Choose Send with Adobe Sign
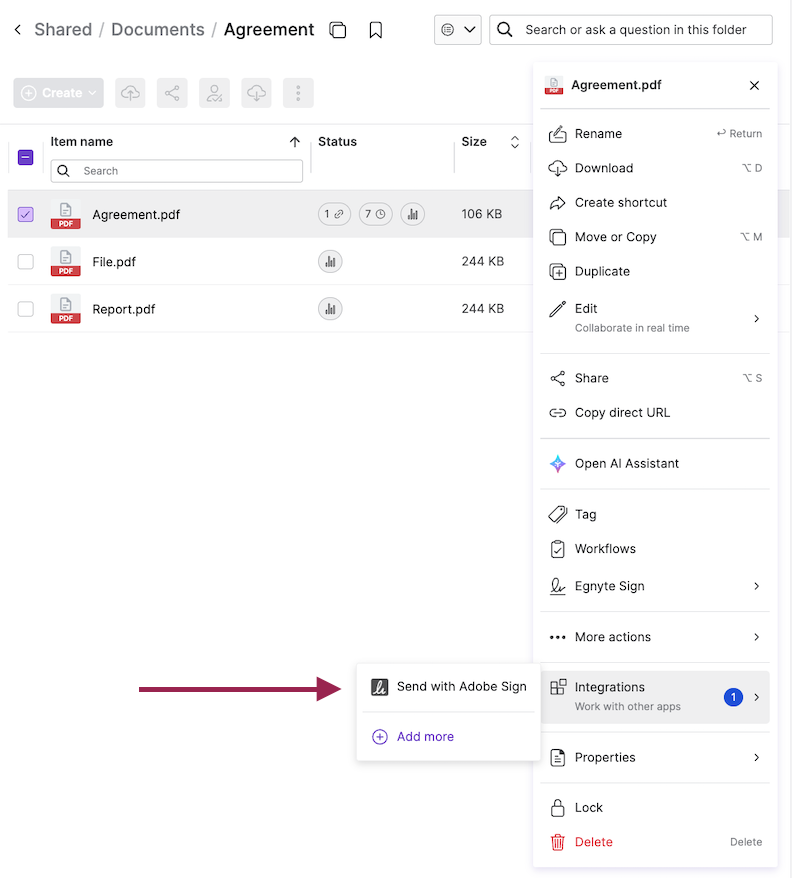Image resolution: width=792 pixels, height=878 pixels. click(449, 686)
